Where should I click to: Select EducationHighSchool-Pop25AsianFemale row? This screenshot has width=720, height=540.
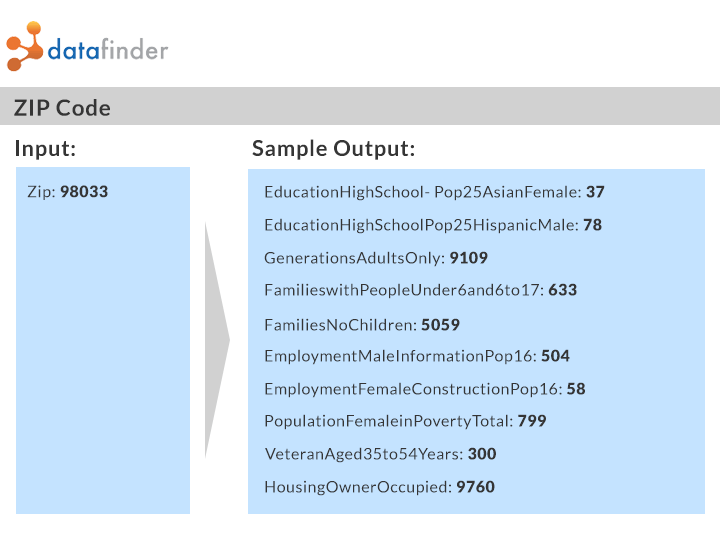(x=434, y=192)
